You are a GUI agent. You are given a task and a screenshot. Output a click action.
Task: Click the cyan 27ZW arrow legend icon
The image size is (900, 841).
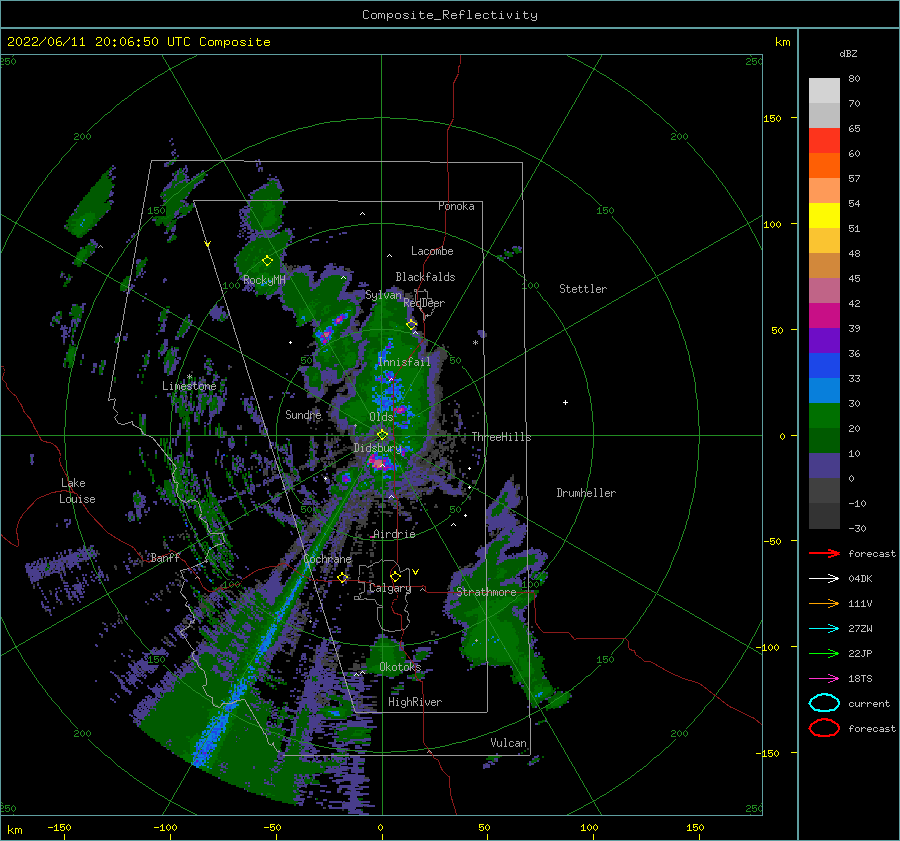click(x=824, y=629)
